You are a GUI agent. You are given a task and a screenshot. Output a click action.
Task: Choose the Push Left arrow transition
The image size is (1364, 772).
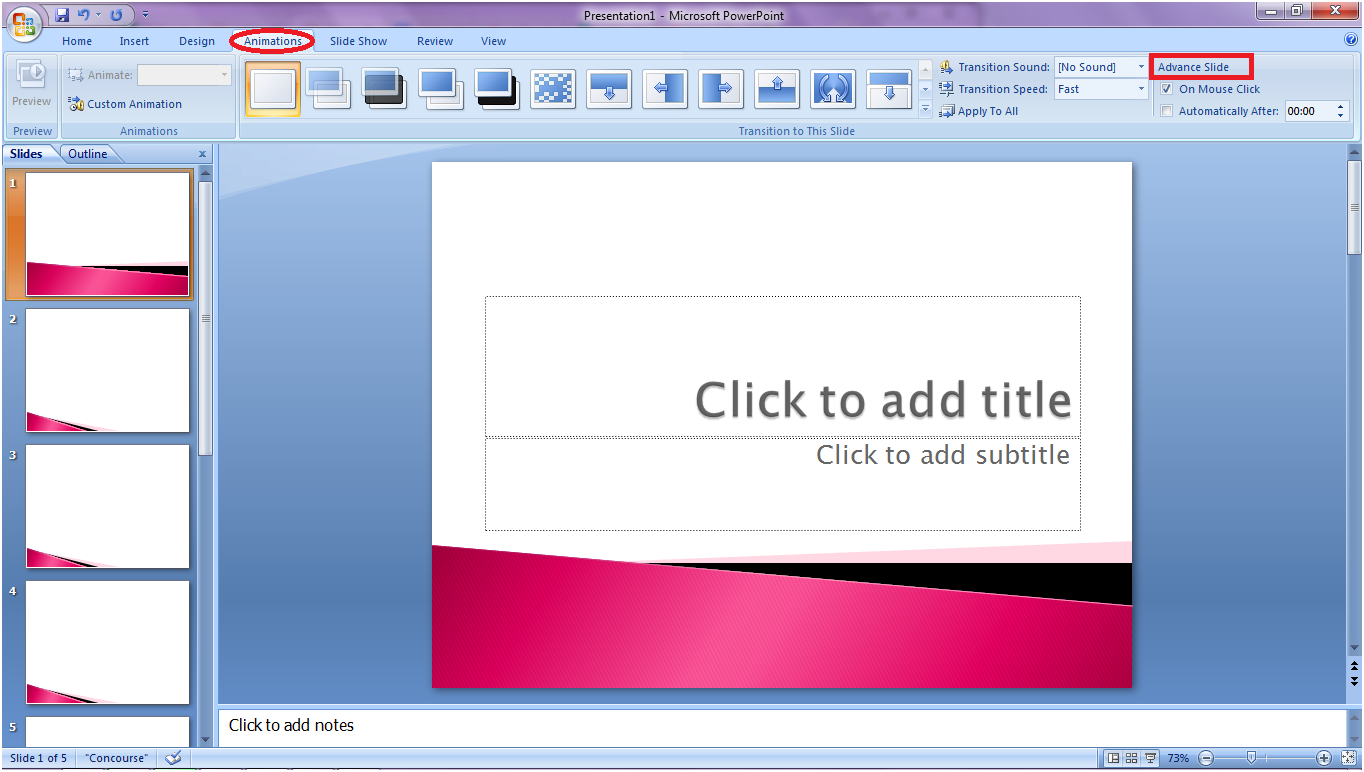pyautogui.click(x=665, y=89)
